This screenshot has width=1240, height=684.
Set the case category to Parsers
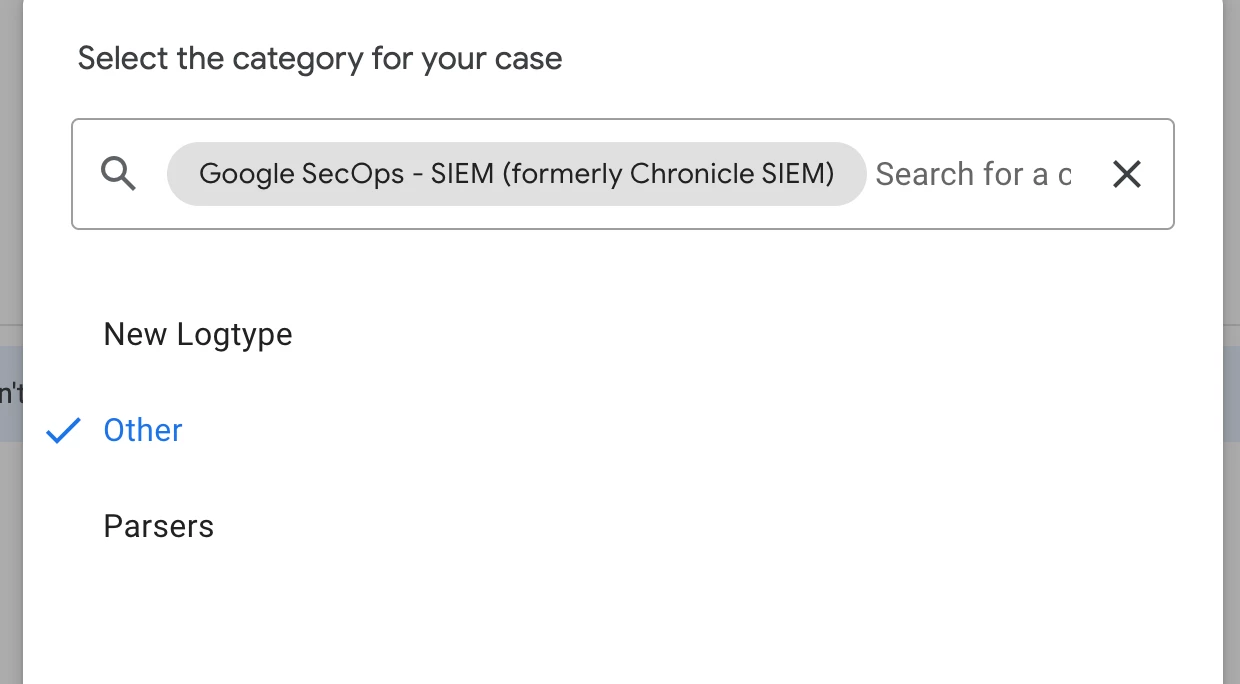[x=159, y=526]
